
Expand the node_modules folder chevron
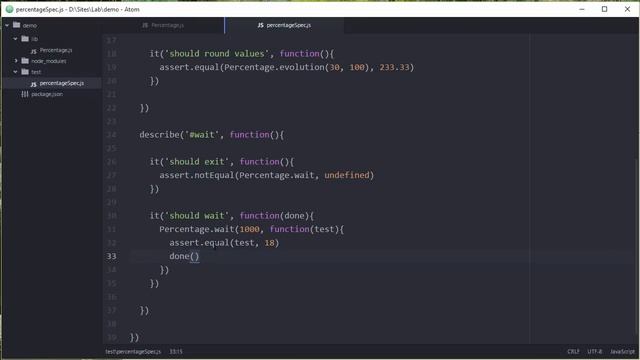click(x=16, y=61)
